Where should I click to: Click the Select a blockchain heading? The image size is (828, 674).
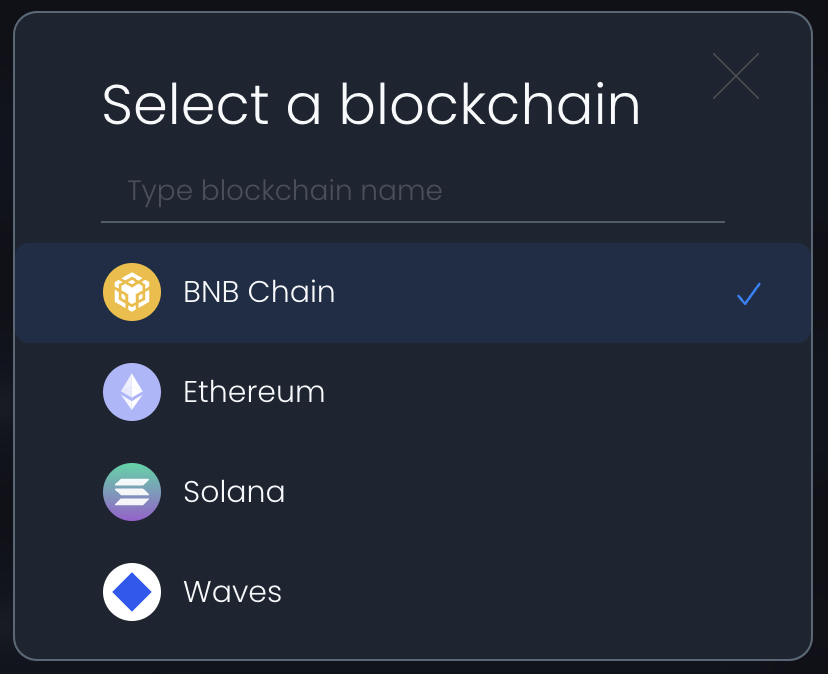coord(371,104)
